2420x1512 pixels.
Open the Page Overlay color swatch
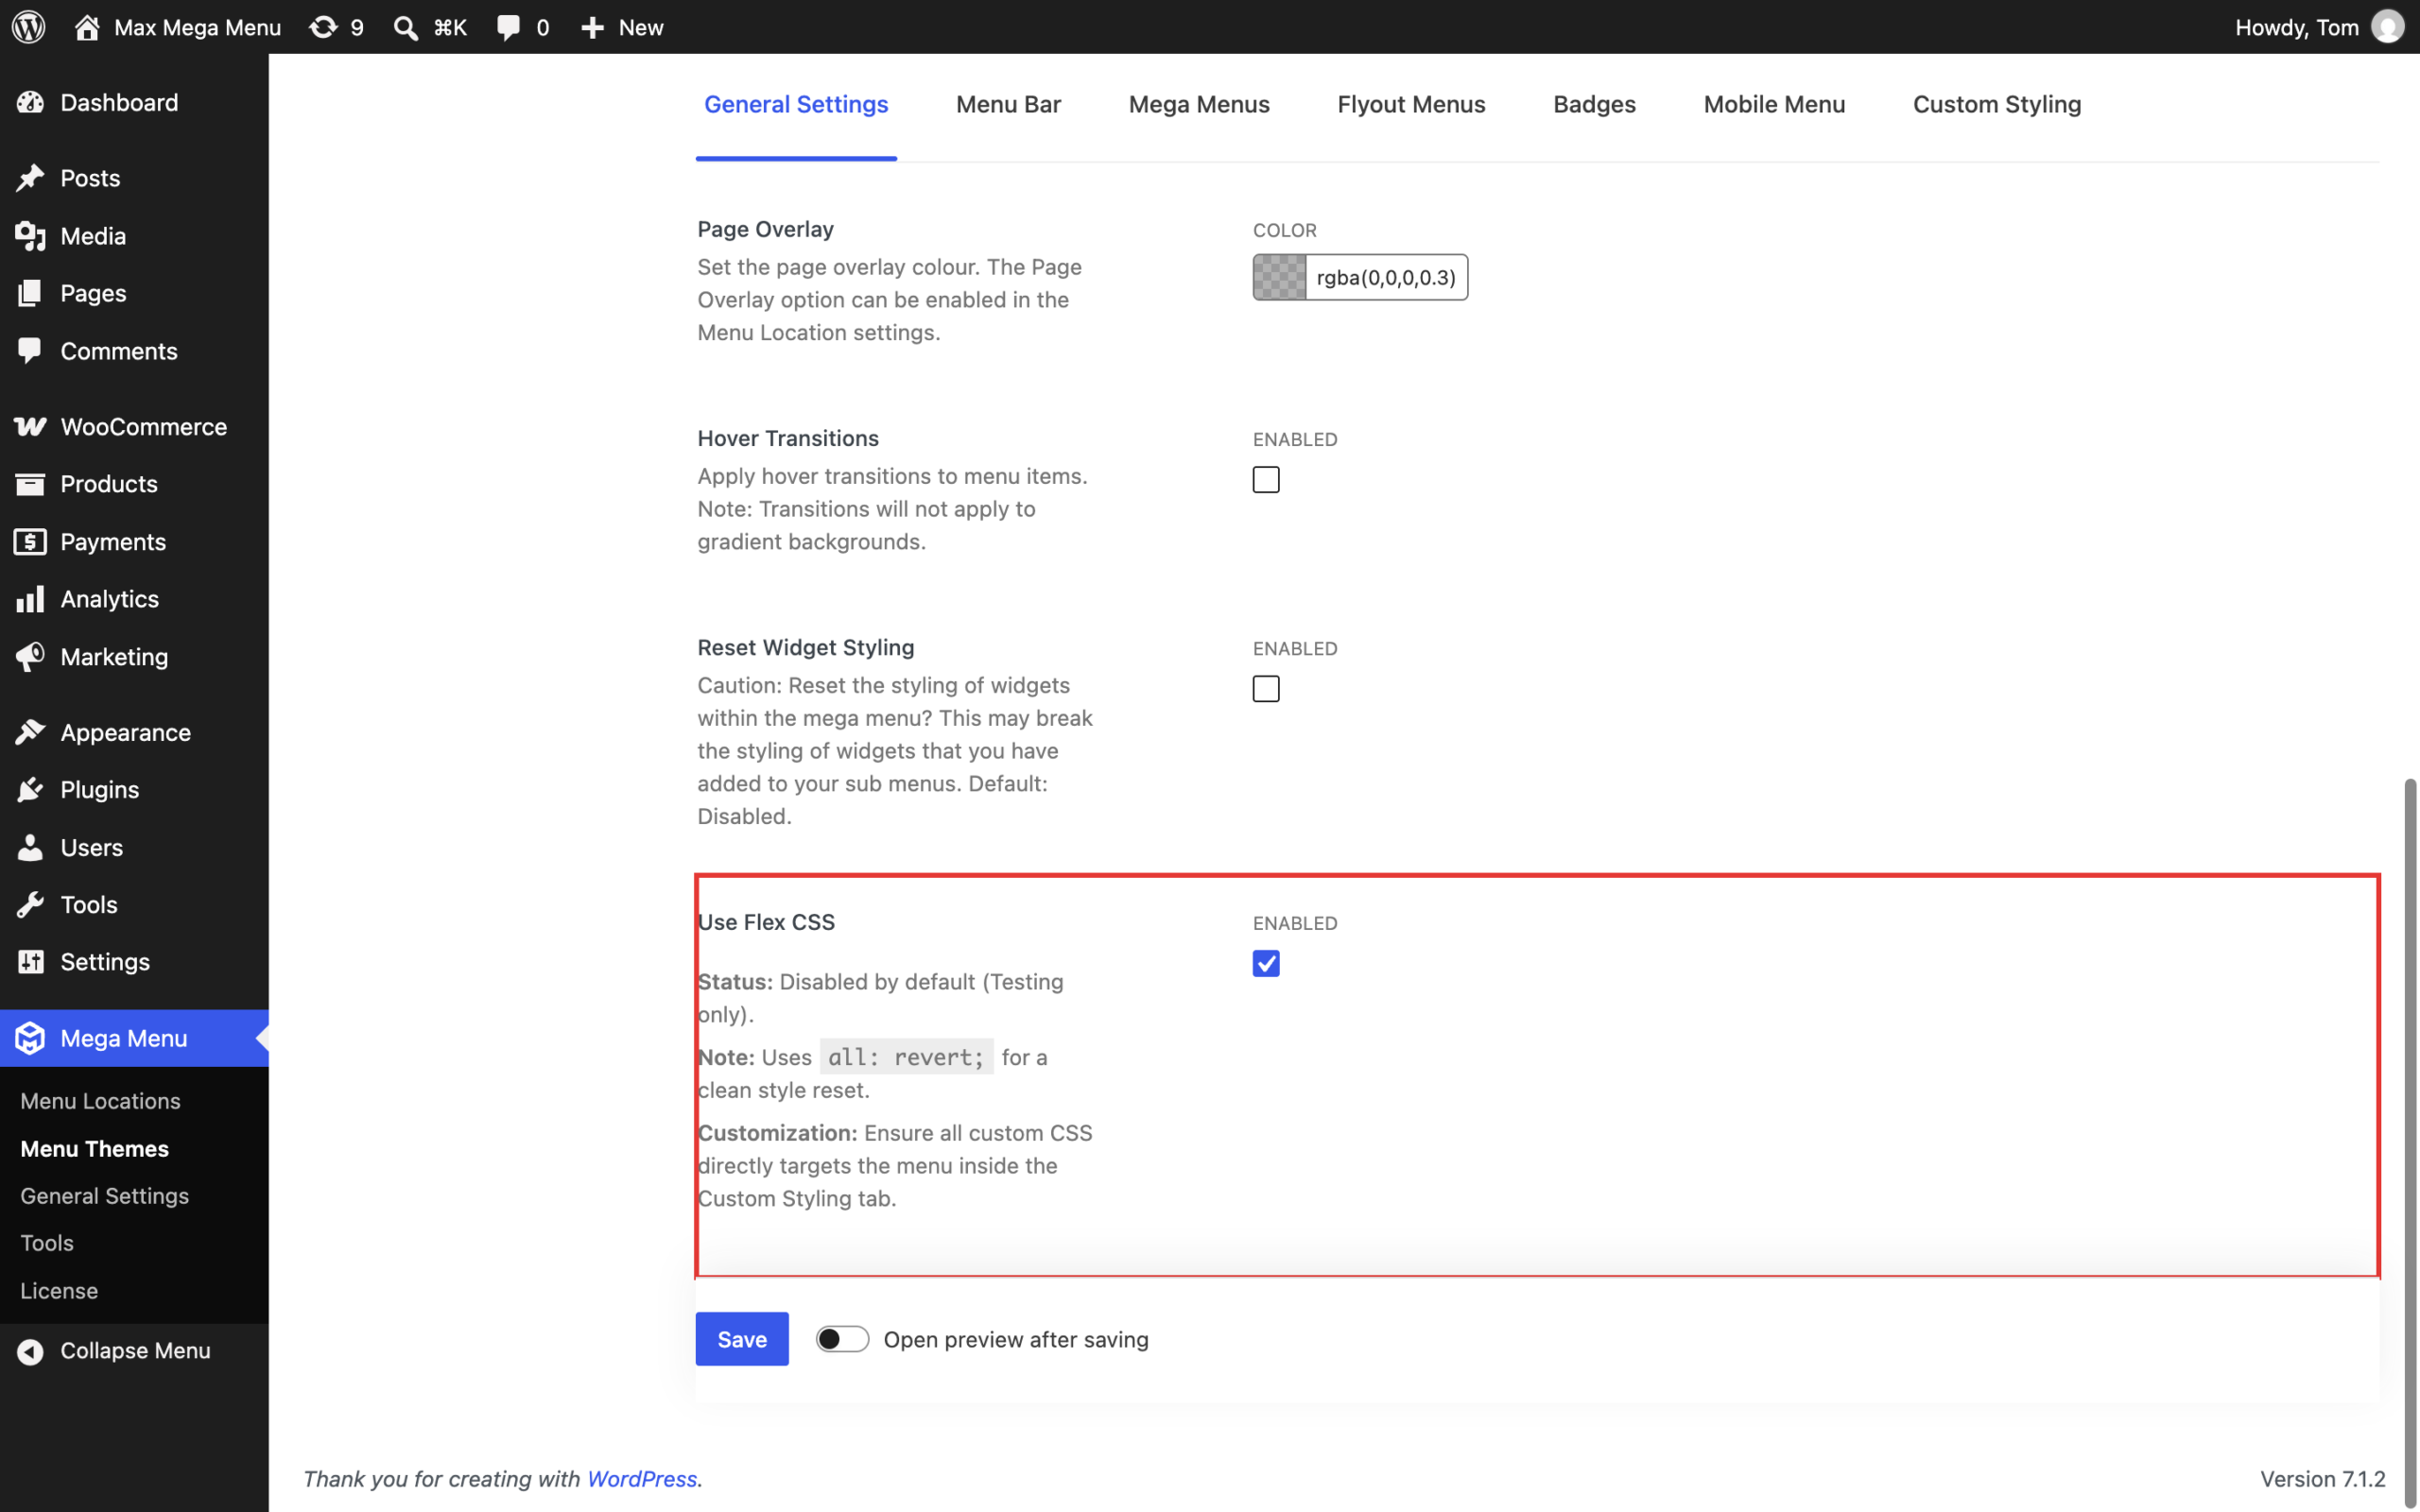[1280, 277]
